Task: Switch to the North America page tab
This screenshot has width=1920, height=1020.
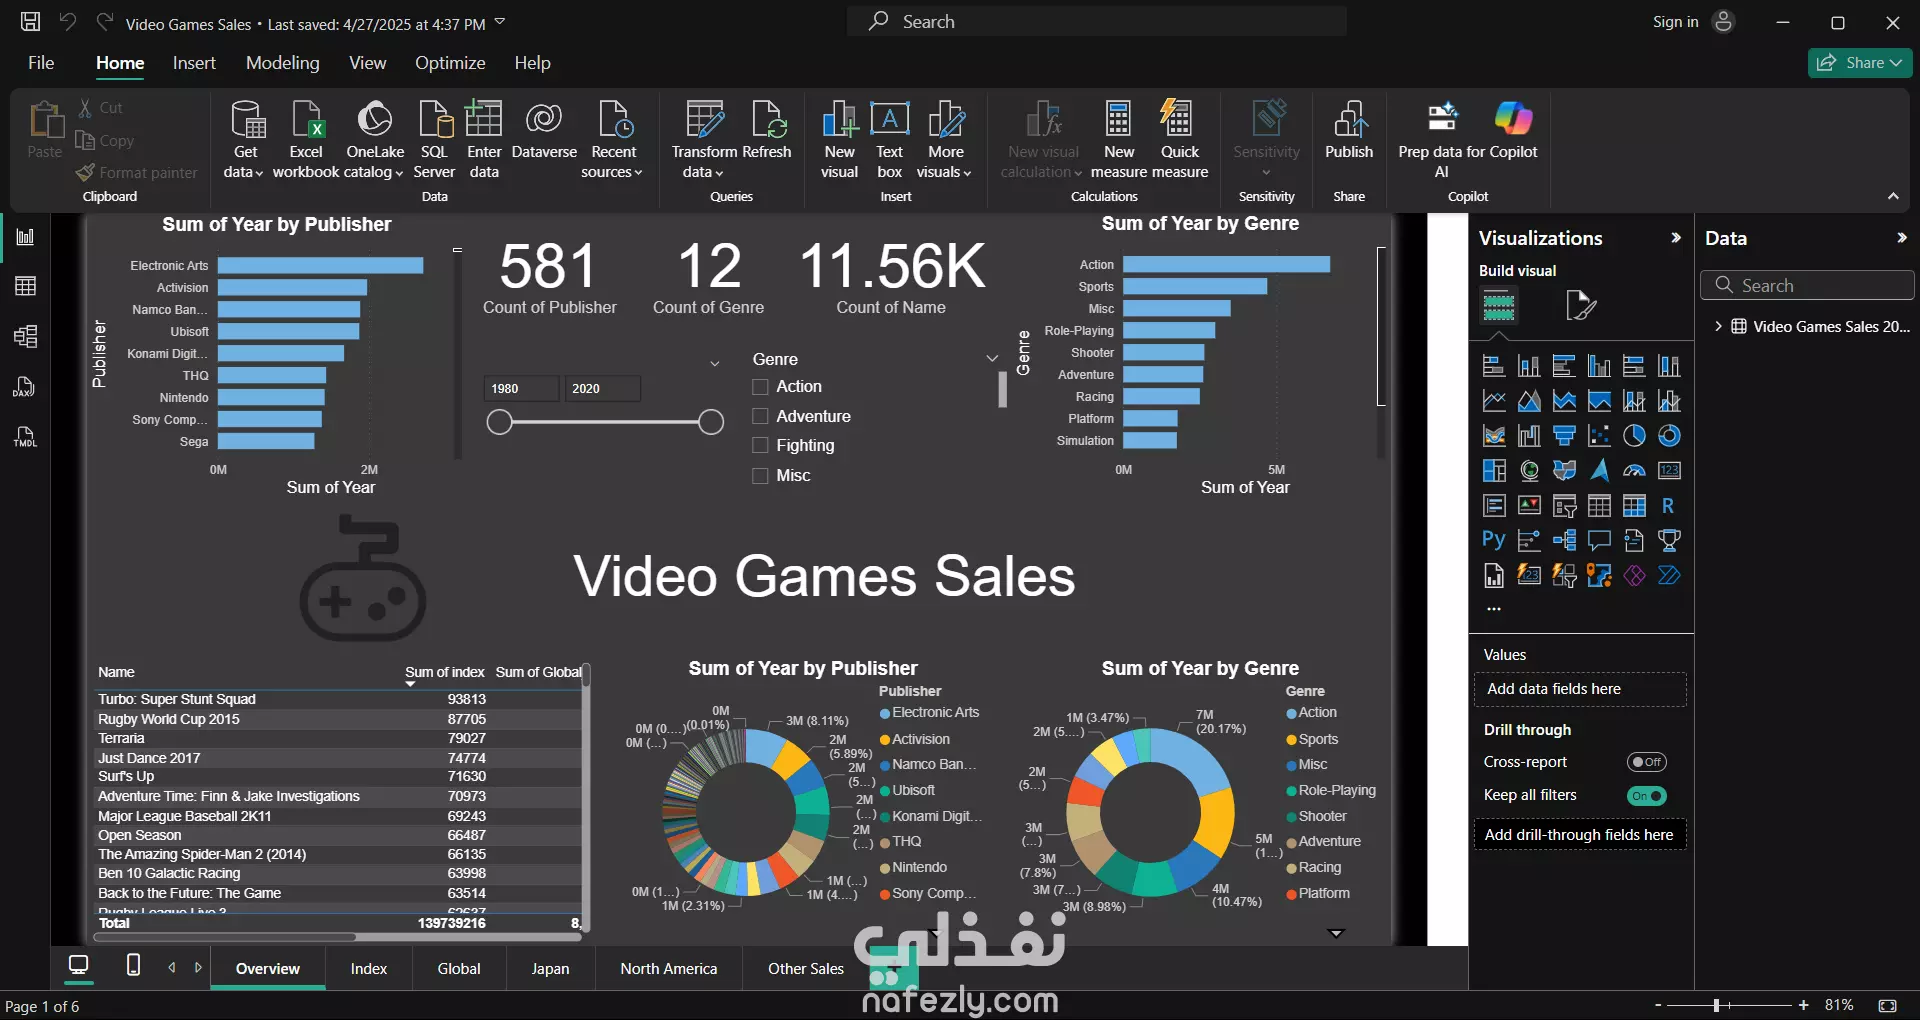Action: (669, 968)
